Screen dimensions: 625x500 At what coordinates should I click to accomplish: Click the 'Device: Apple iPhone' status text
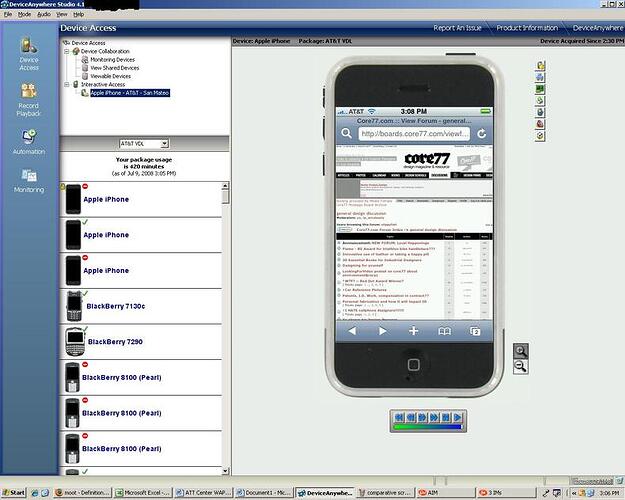(x=261, y=41)
